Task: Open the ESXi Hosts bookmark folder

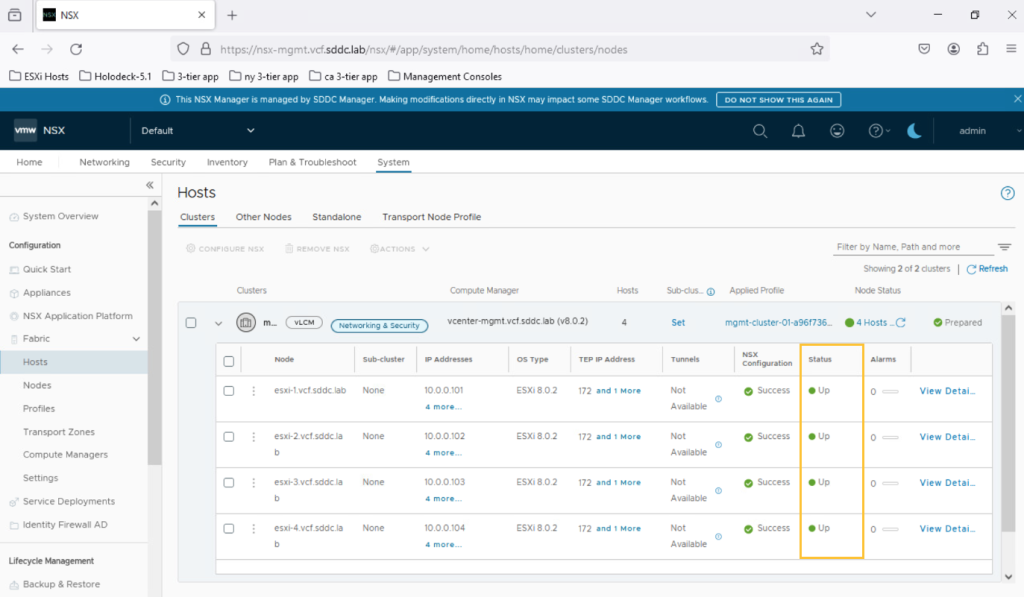Action: click(39, 76)
